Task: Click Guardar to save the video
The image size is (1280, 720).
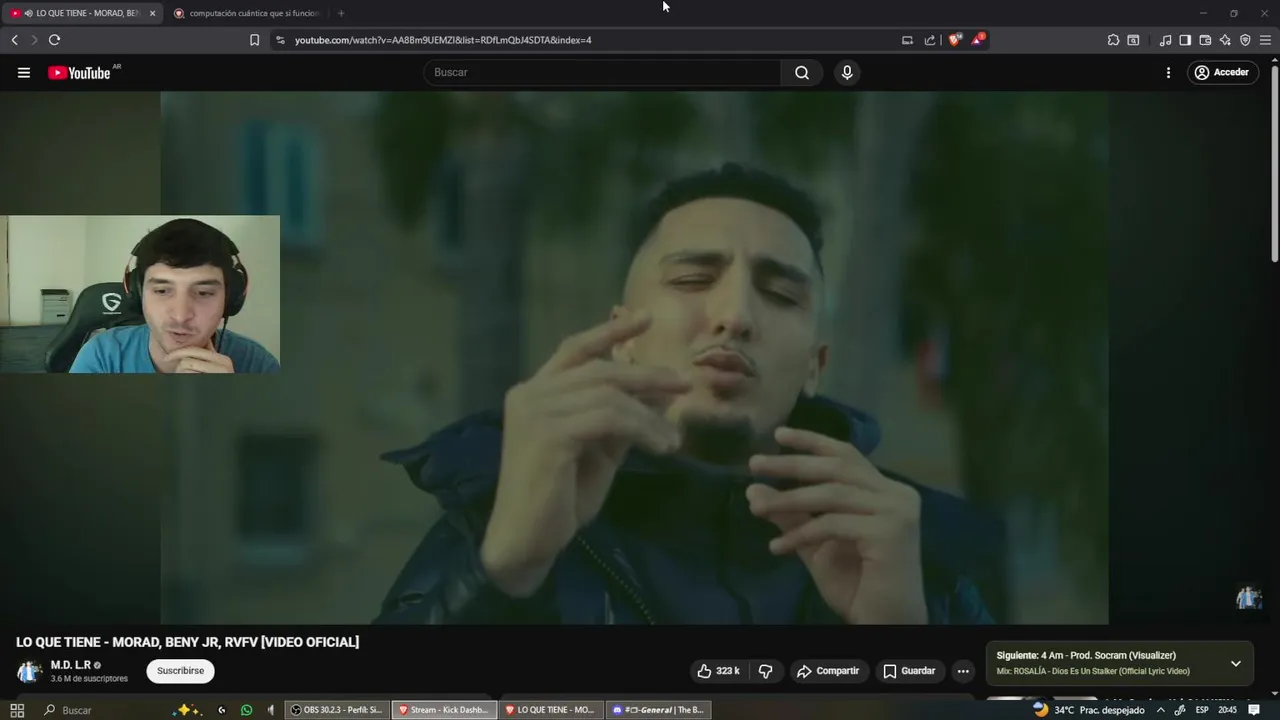Action: click(x=909, y=671)
